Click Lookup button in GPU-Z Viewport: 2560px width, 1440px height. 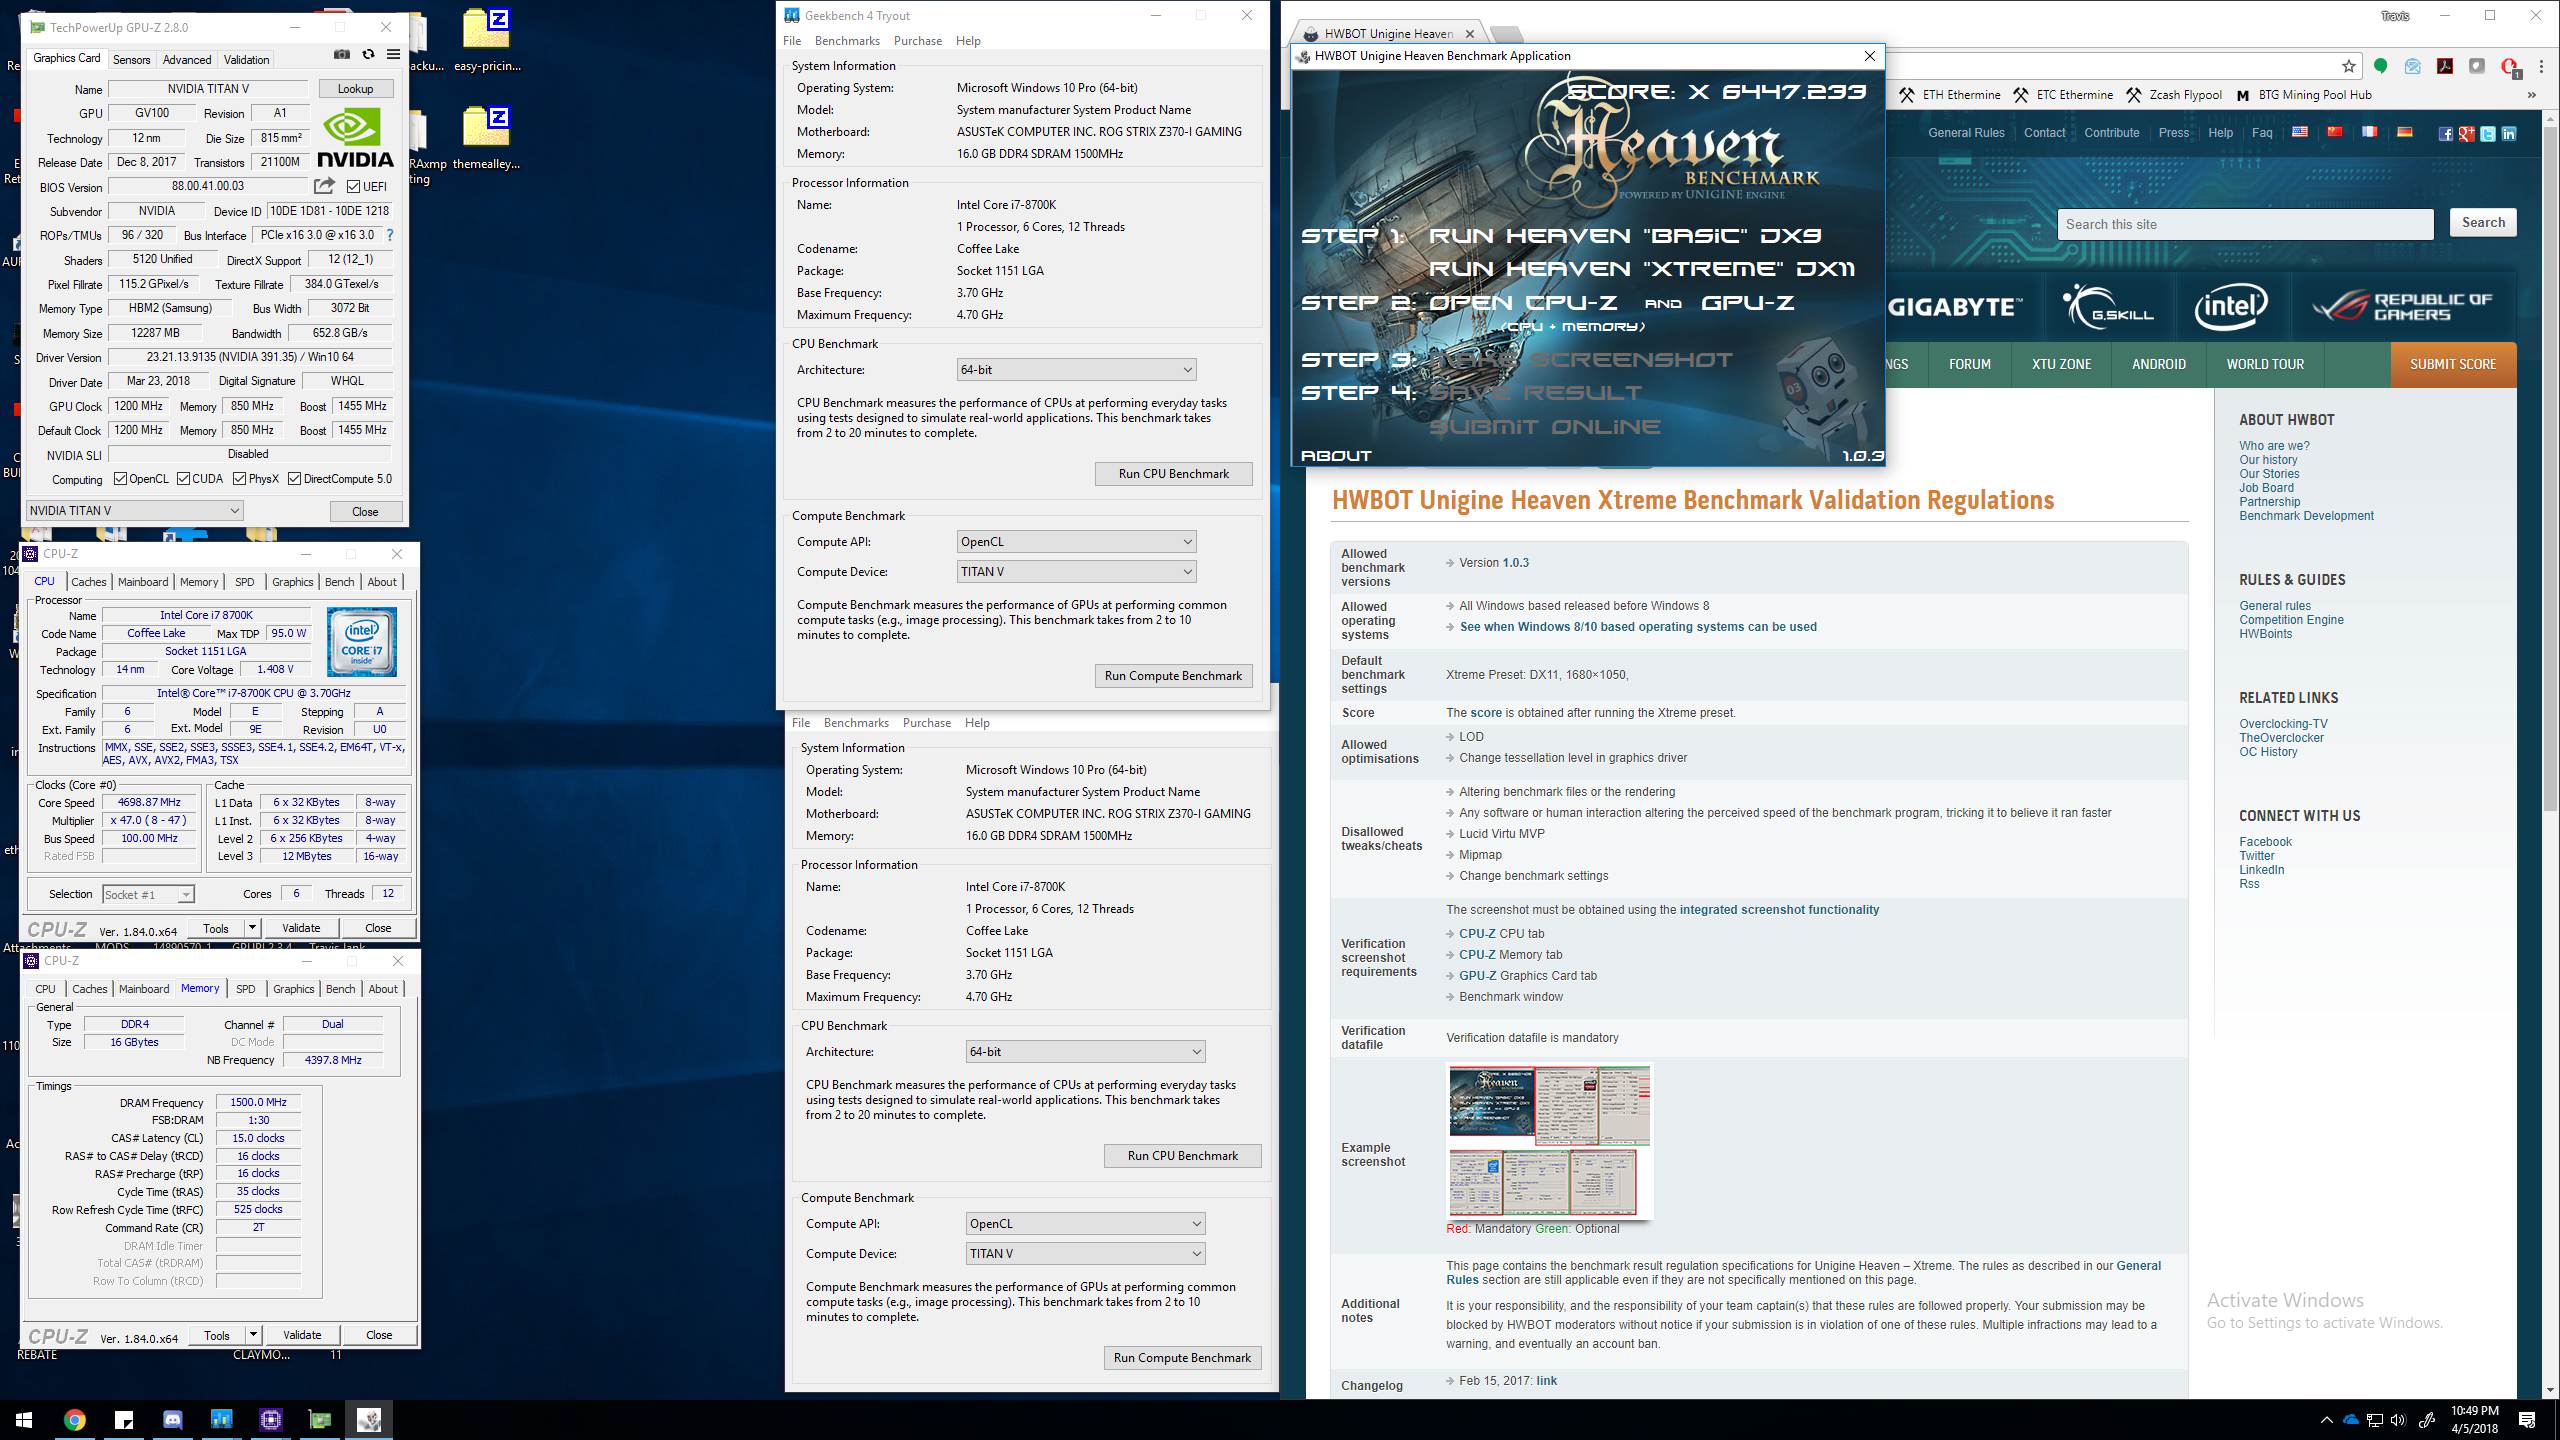pos(355,89)
